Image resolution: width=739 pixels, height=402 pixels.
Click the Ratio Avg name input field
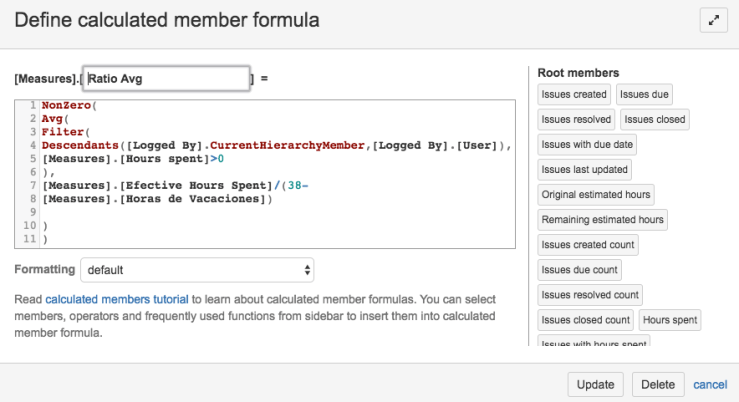166,79
